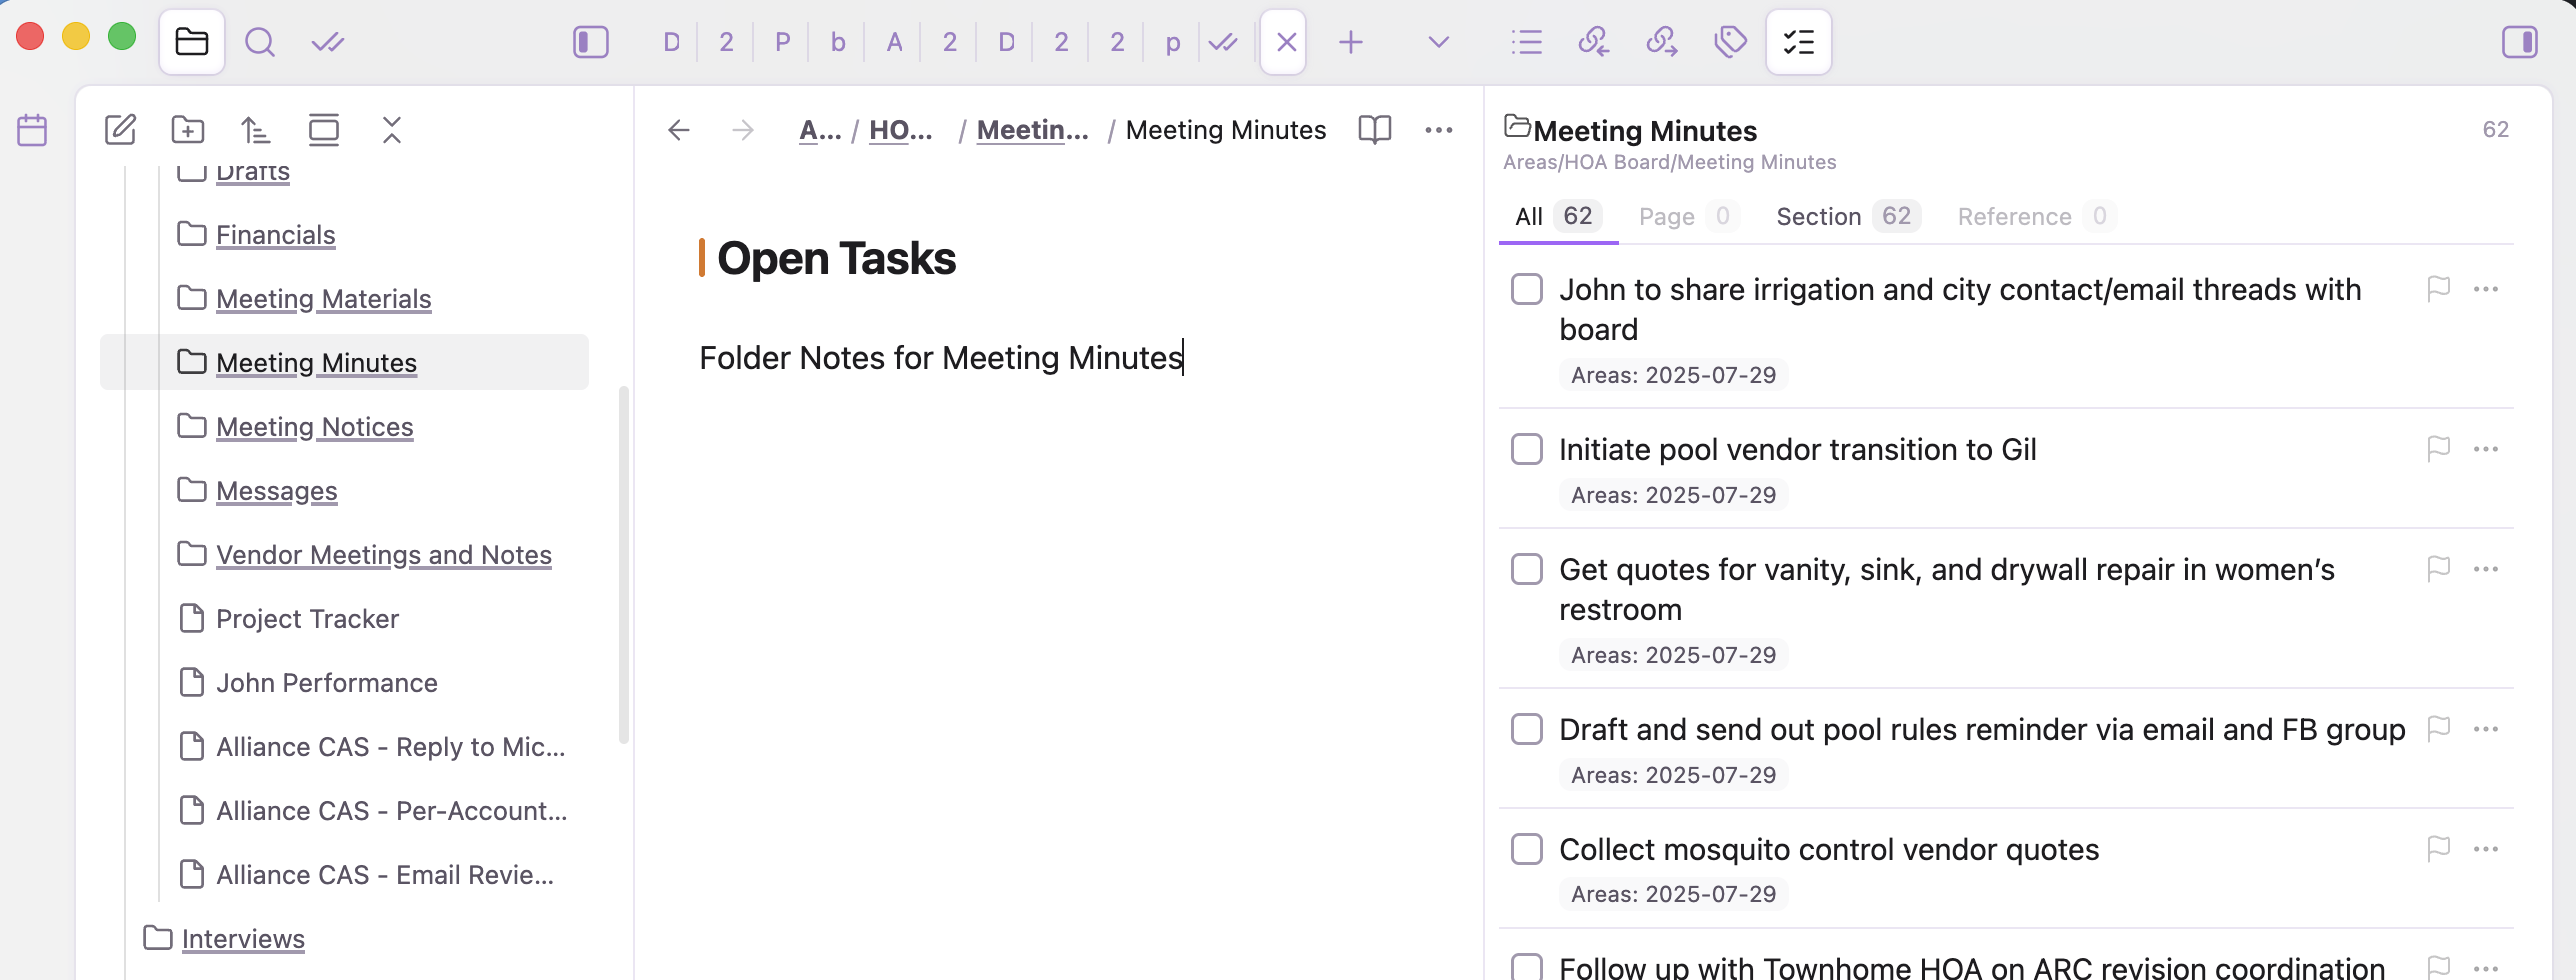Viewport: 2576px width, 980px height.
Task: Open the file explorer folder icon
Action: (191, 42)
